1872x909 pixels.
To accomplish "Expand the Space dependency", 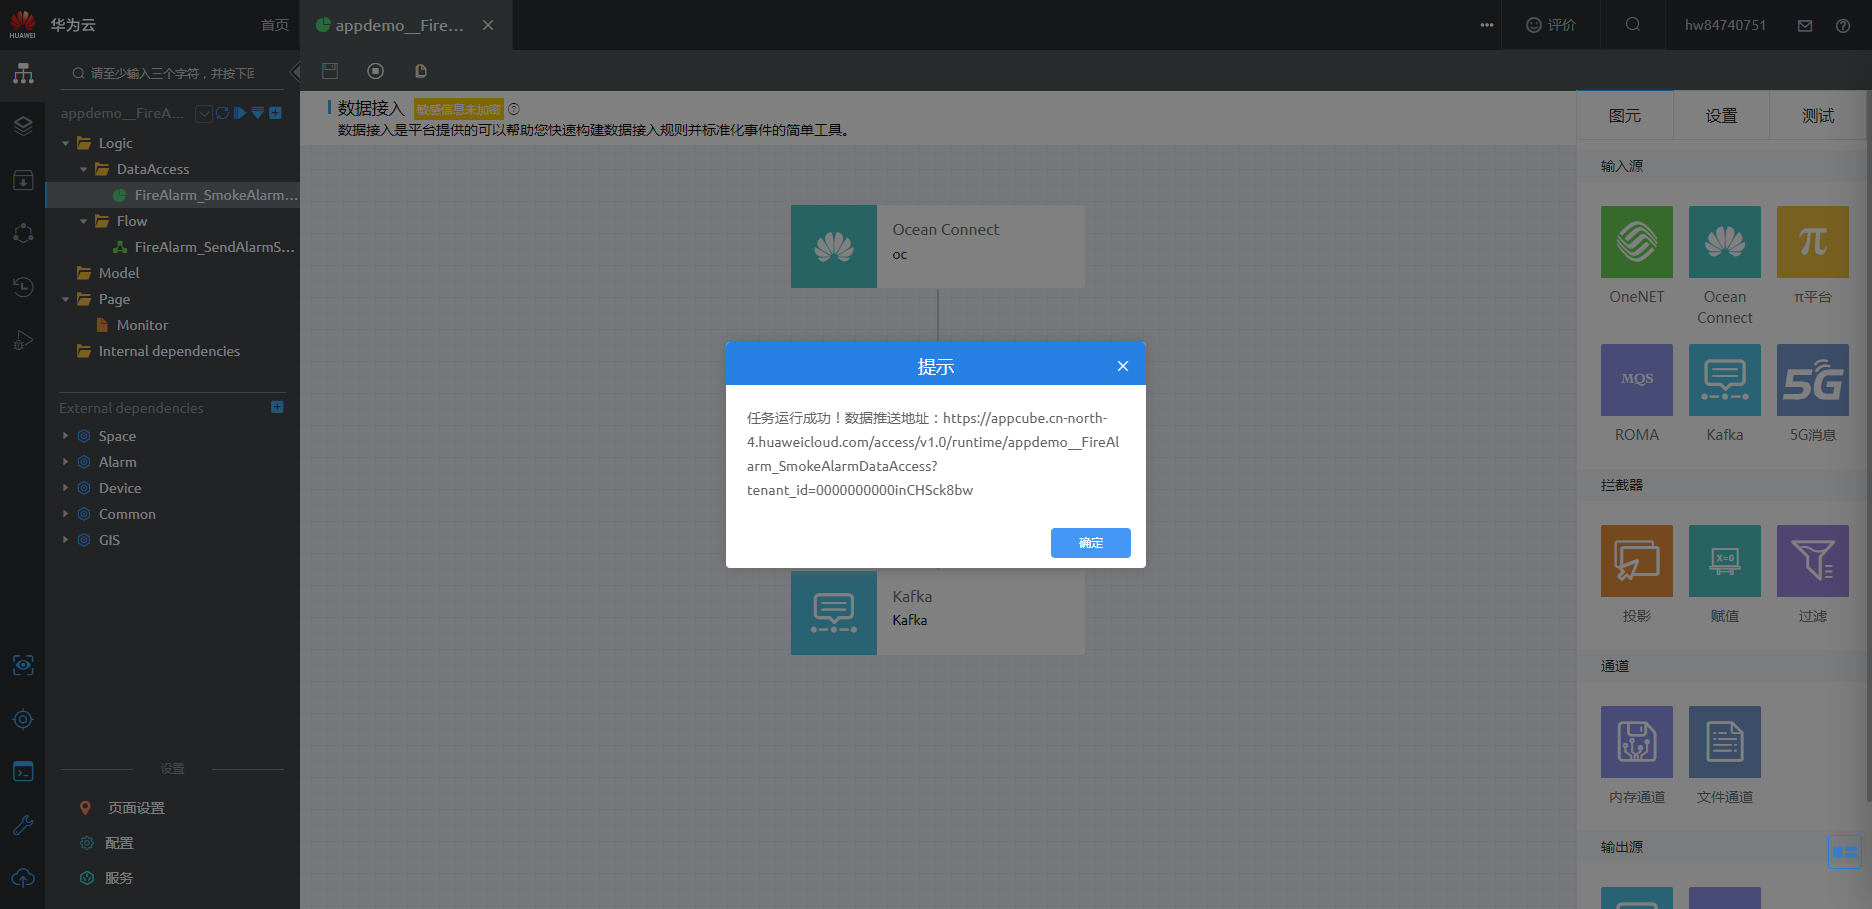I will point(66,436).
